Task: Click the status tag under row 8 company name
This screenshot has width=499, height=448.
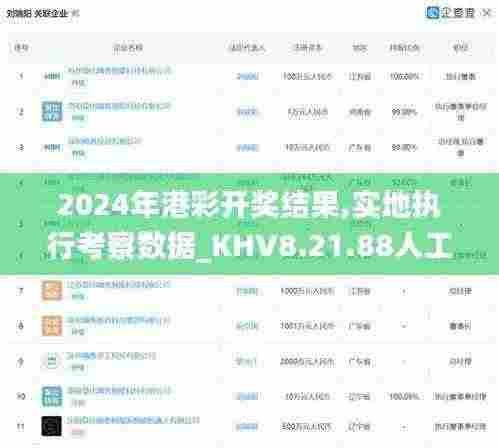Action: 78,332
